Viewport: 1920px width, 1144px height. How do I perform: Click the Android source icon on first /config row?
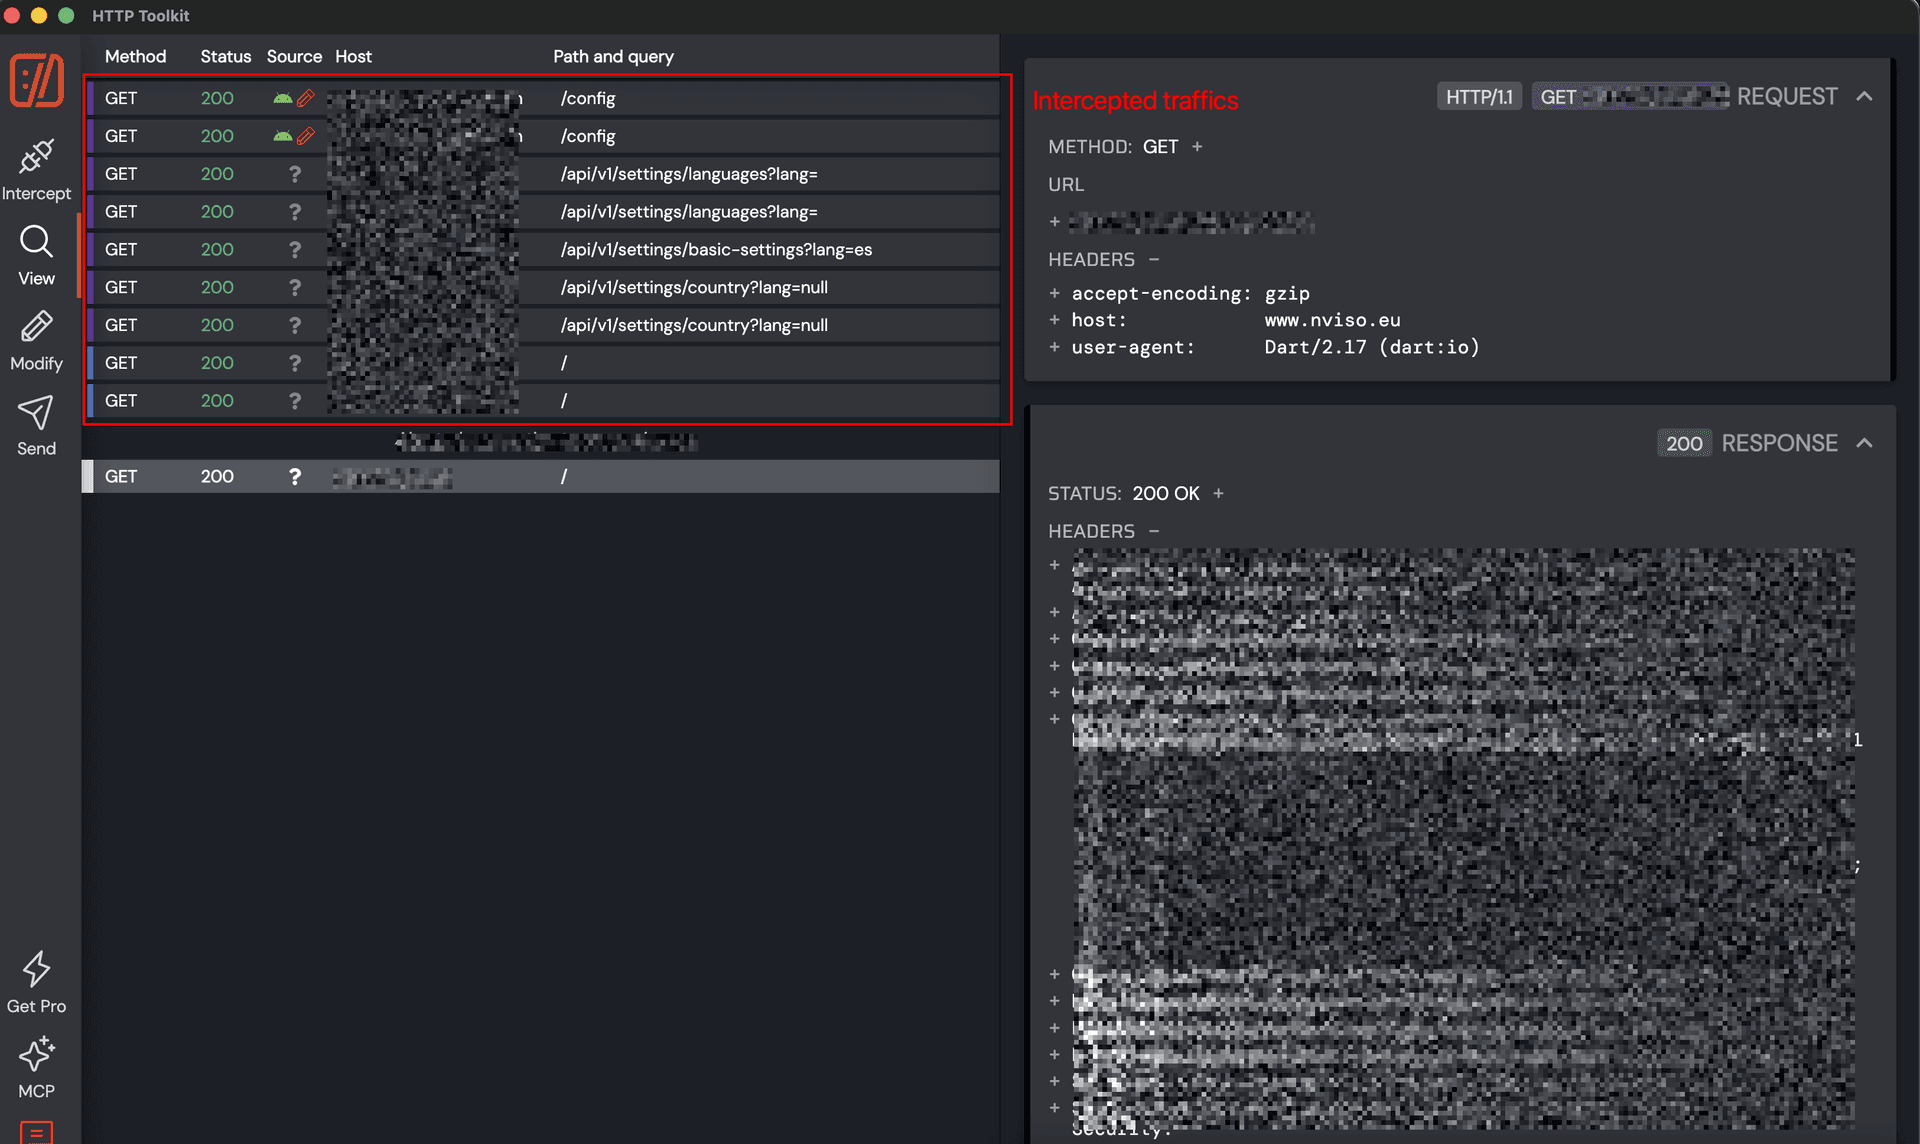point(283,98)
